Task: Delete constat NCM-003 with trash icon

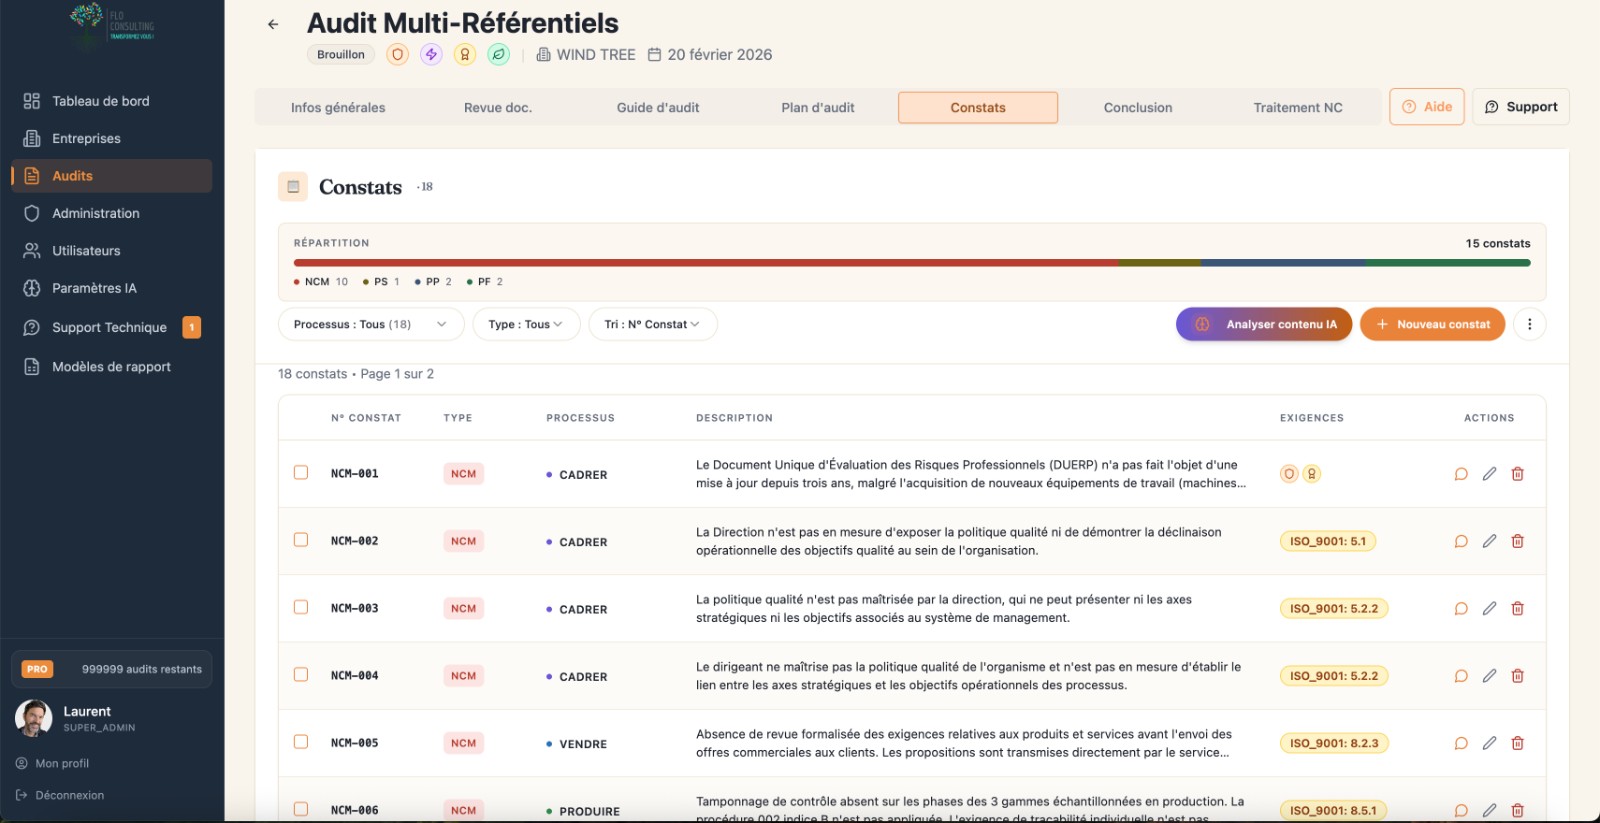Action: click(x=1517, y=608)
